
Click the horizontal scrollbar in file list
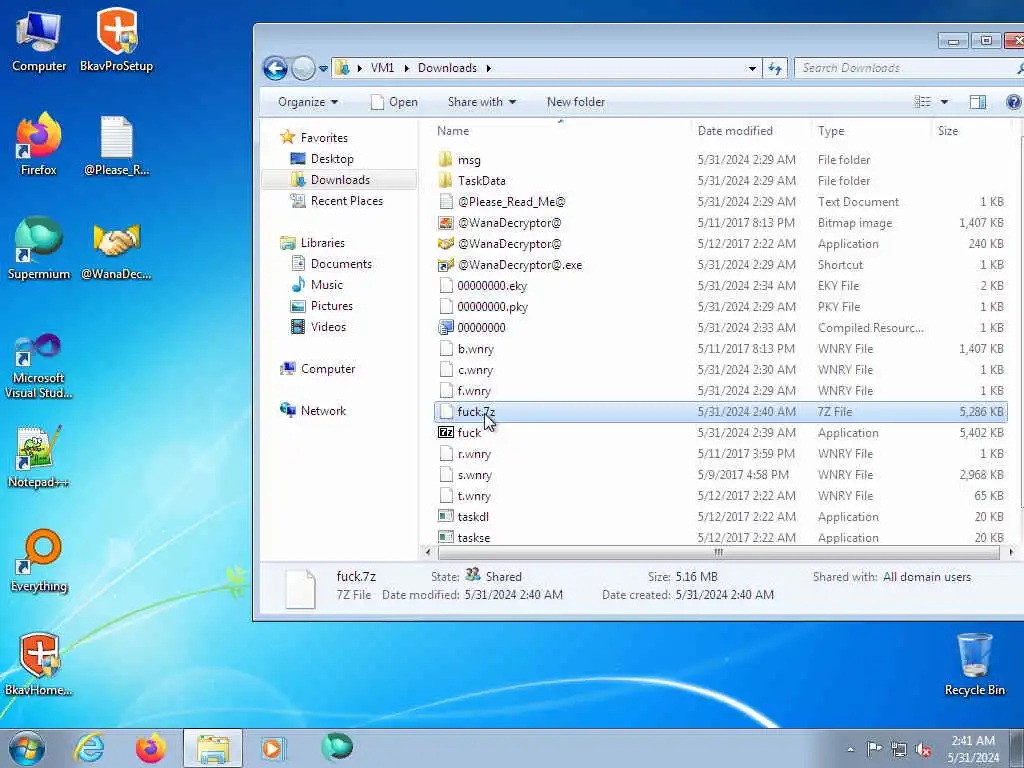[x=718, y=552]
